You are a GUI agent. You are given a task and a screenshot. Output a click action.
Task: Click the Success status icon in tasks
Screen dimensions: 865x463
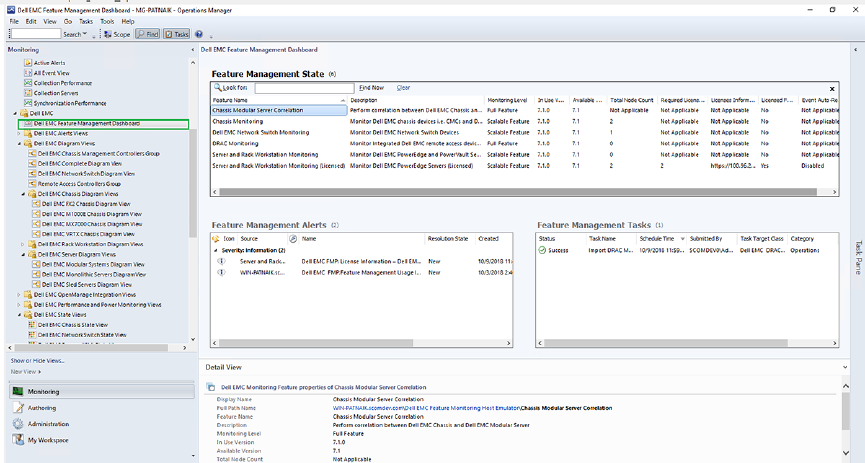[542, 251]
